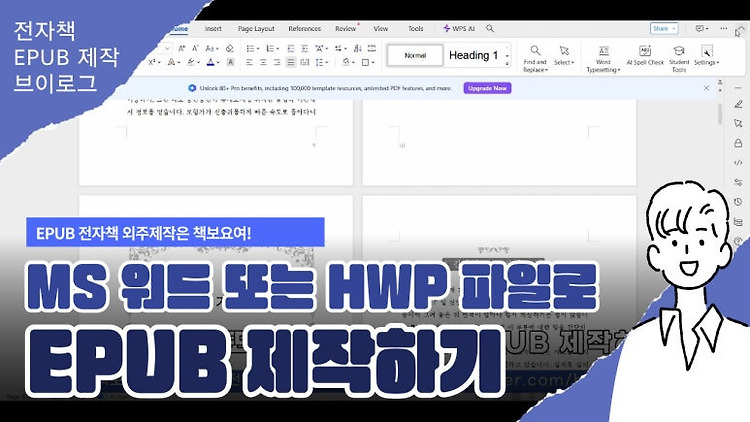This screenshot has height=422, width=750.
Task: Click the history clock icon in right sidebar
Action: click(x=738, y=202)
